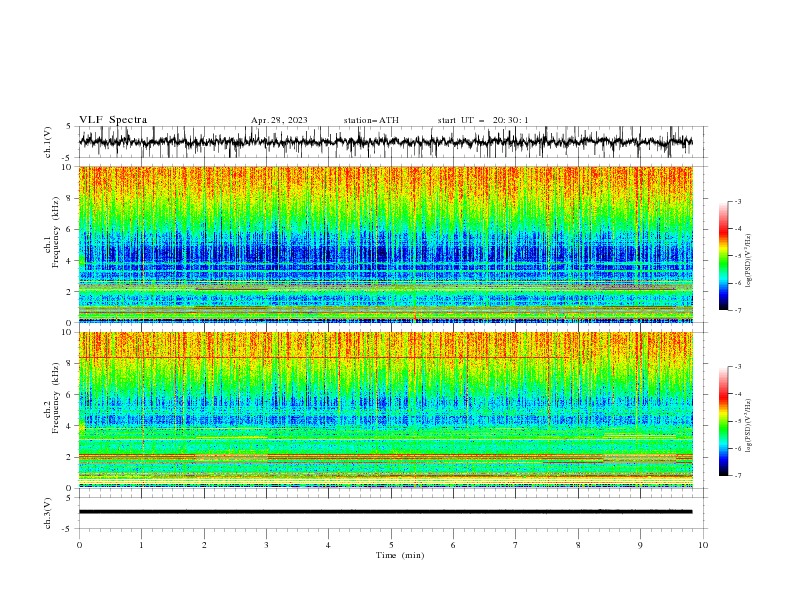This screenshot has height=612, width=792.
Task: Click time axis tick label "4"
Action: (x=328, y=545)
